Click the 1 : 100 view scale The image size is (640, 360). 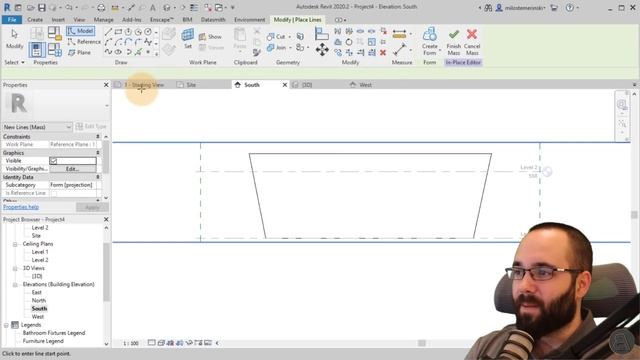tap(131, 343)
